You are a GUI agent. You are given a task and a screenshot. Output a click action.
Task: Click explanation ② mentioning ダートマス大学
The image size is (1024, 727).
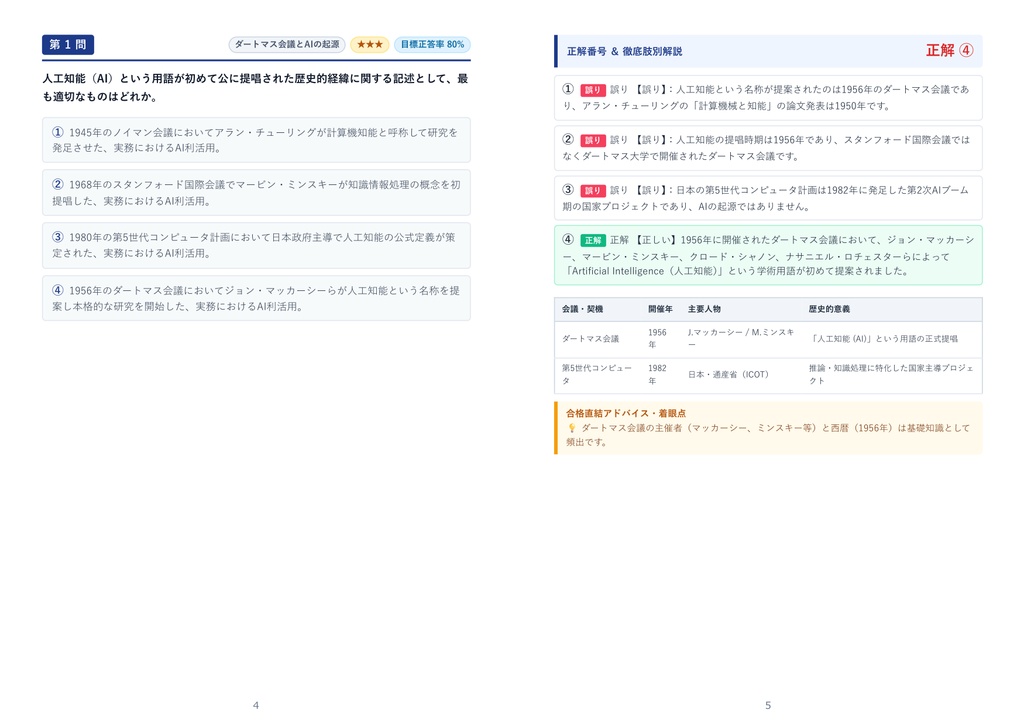click(x=768, y=148)
